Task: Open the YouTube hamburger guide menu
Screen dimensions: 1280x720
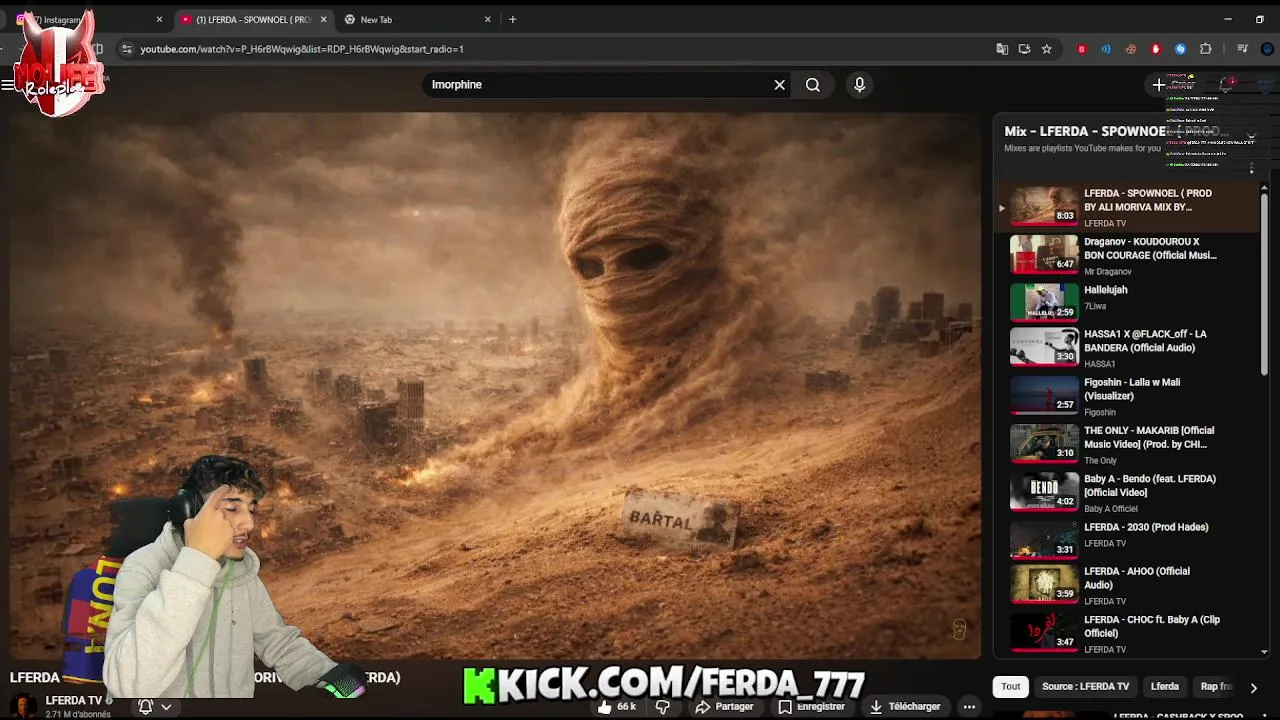Action: tap(8, 85)
